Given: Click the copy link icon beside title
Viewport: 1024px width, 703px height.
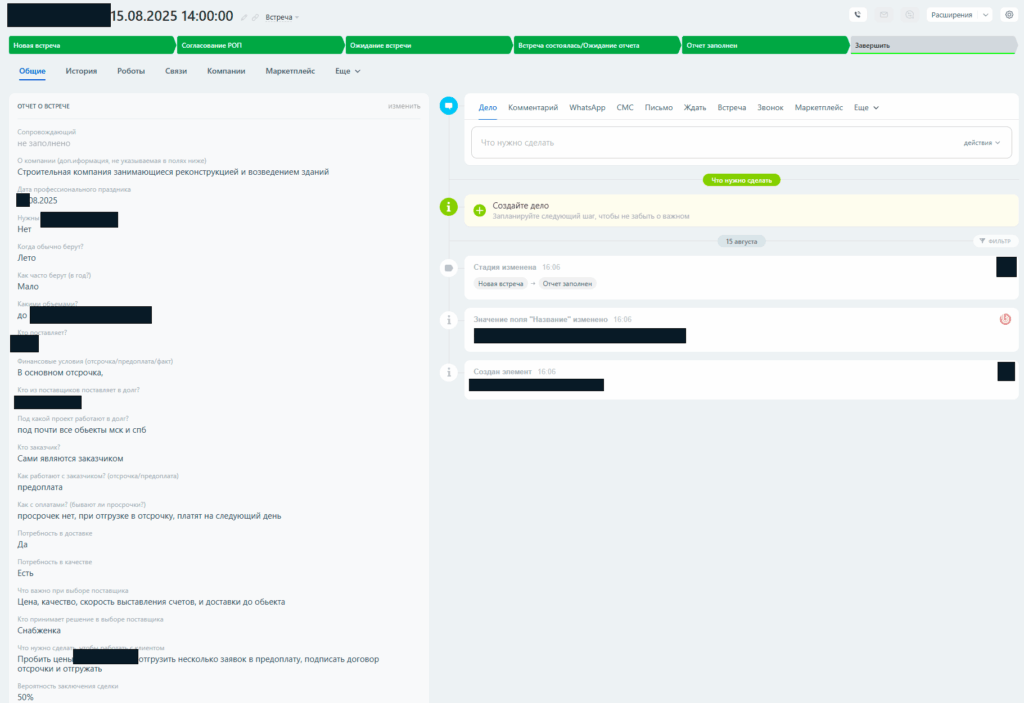Looking at the screenshot, I should pos(256,17).
